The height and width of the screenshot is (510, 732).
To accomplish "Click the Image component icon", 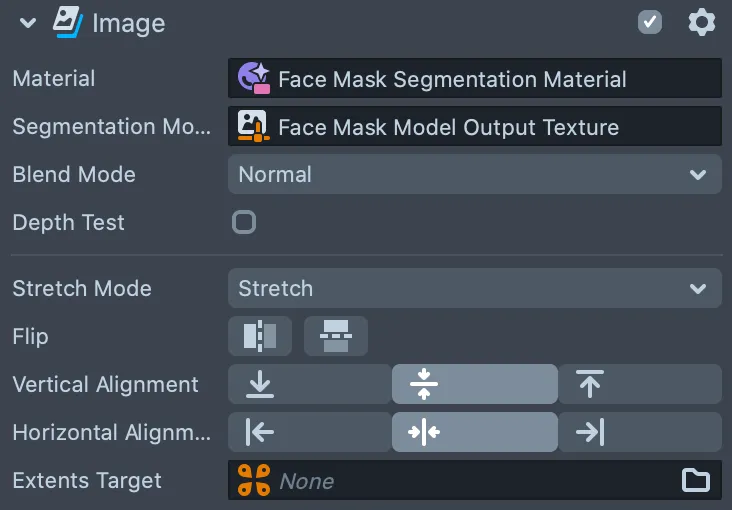I will (68, 22).
